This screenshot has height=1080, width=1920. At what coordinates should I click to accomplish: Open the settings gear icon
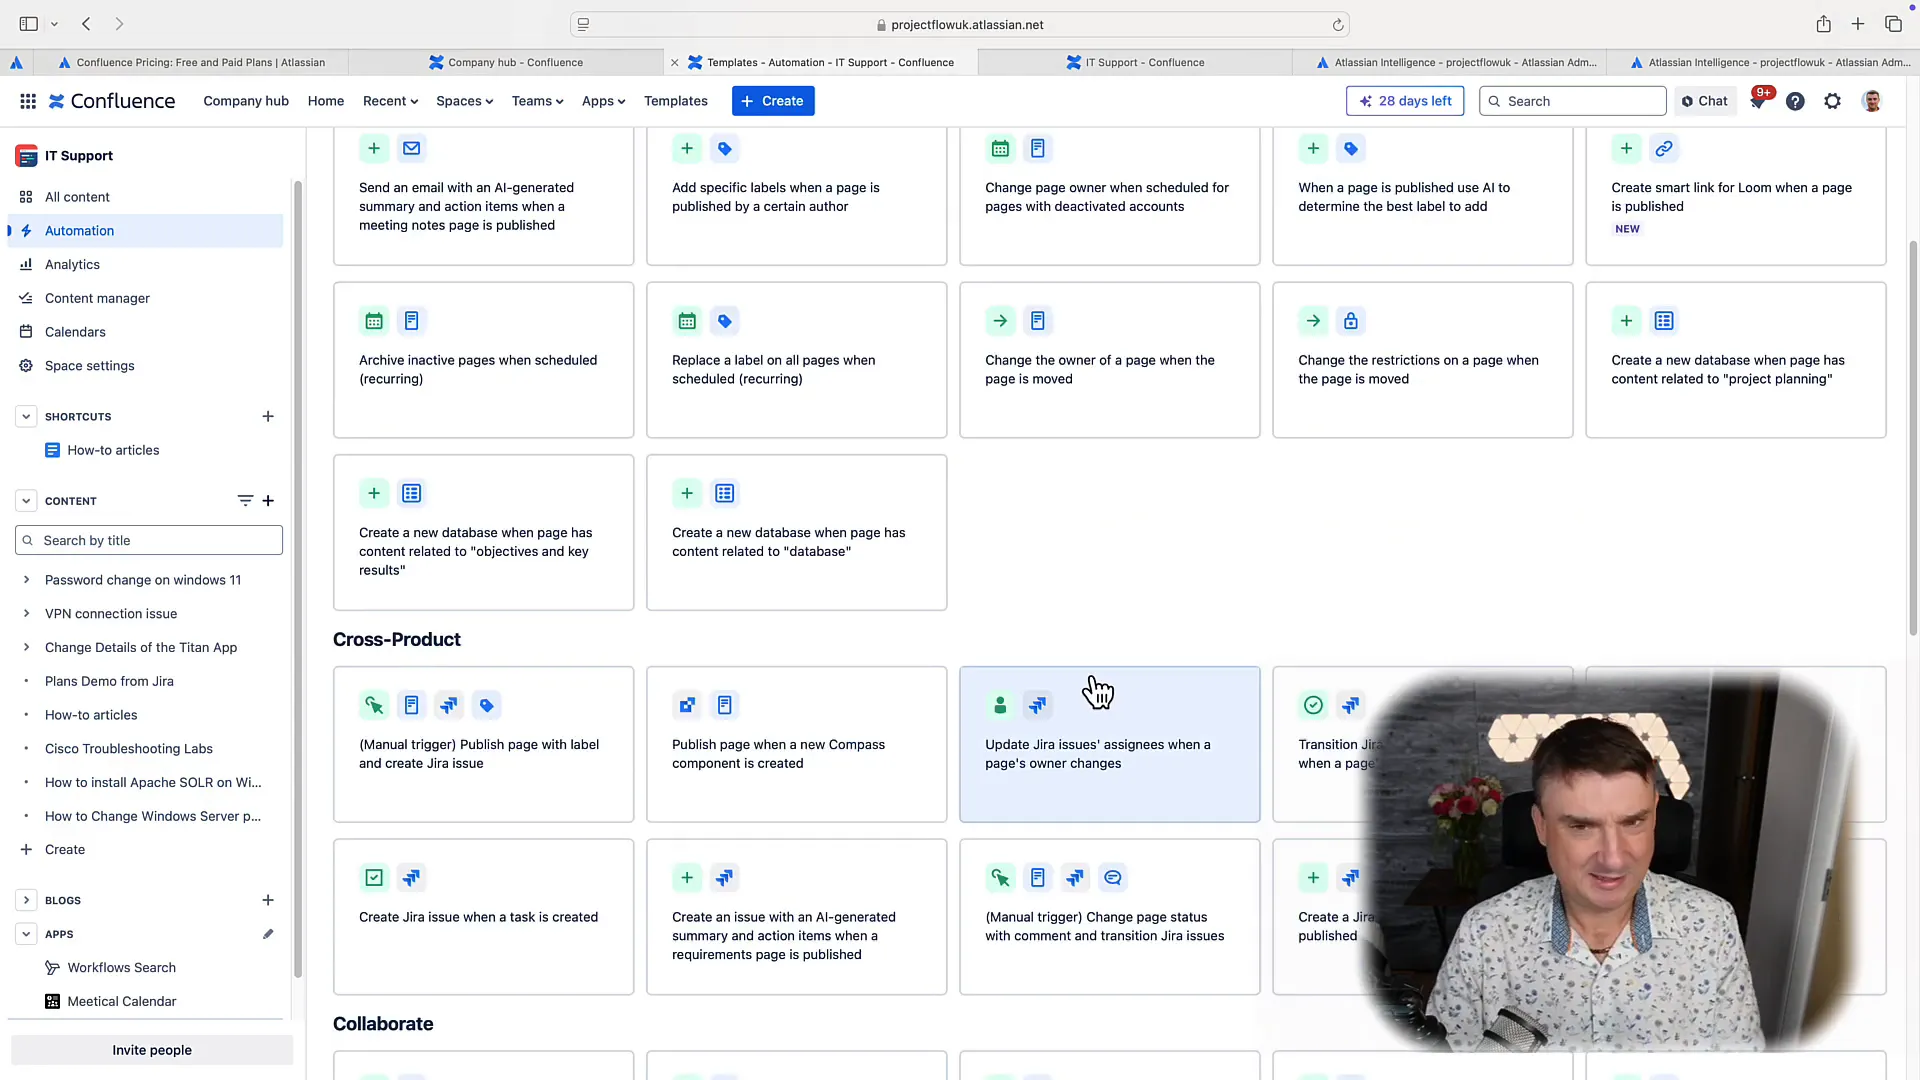pos(1832,101)
